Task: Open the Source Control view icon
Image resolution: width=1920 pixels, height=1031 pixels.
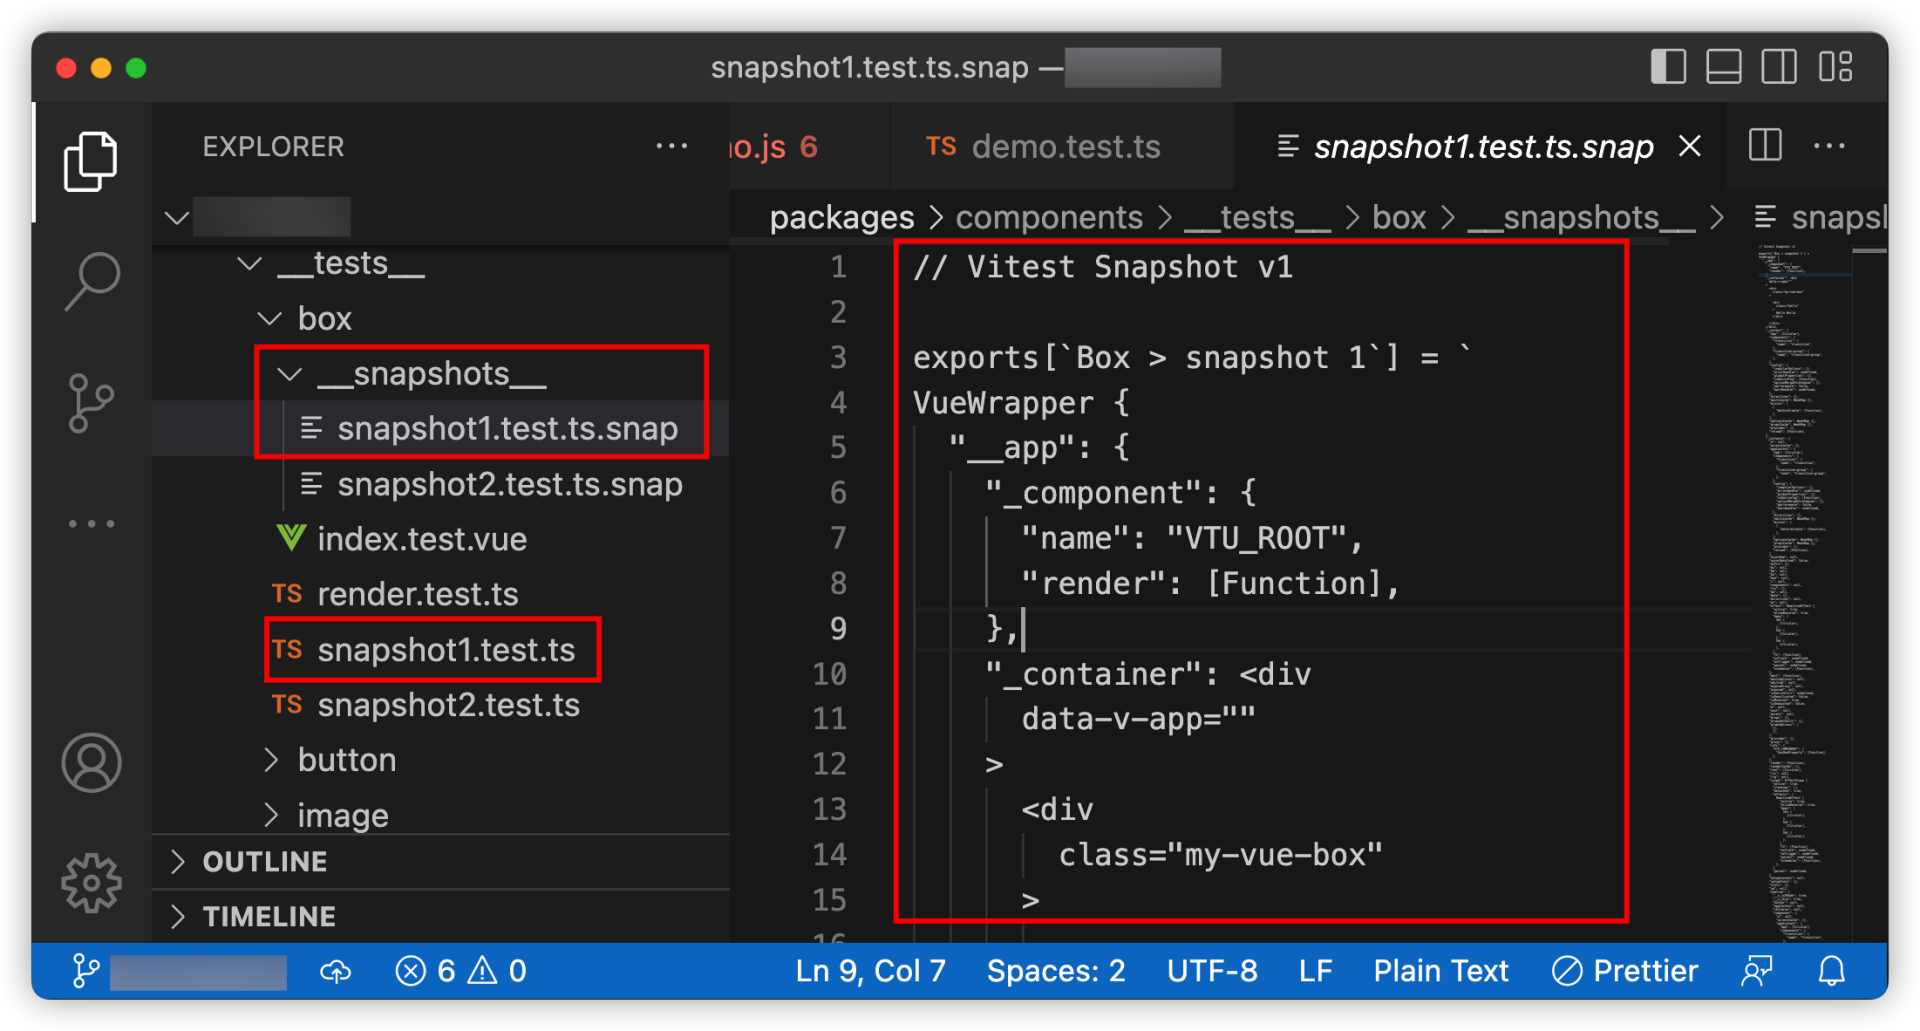Action: pyautogui.click(x=91, y=403)
